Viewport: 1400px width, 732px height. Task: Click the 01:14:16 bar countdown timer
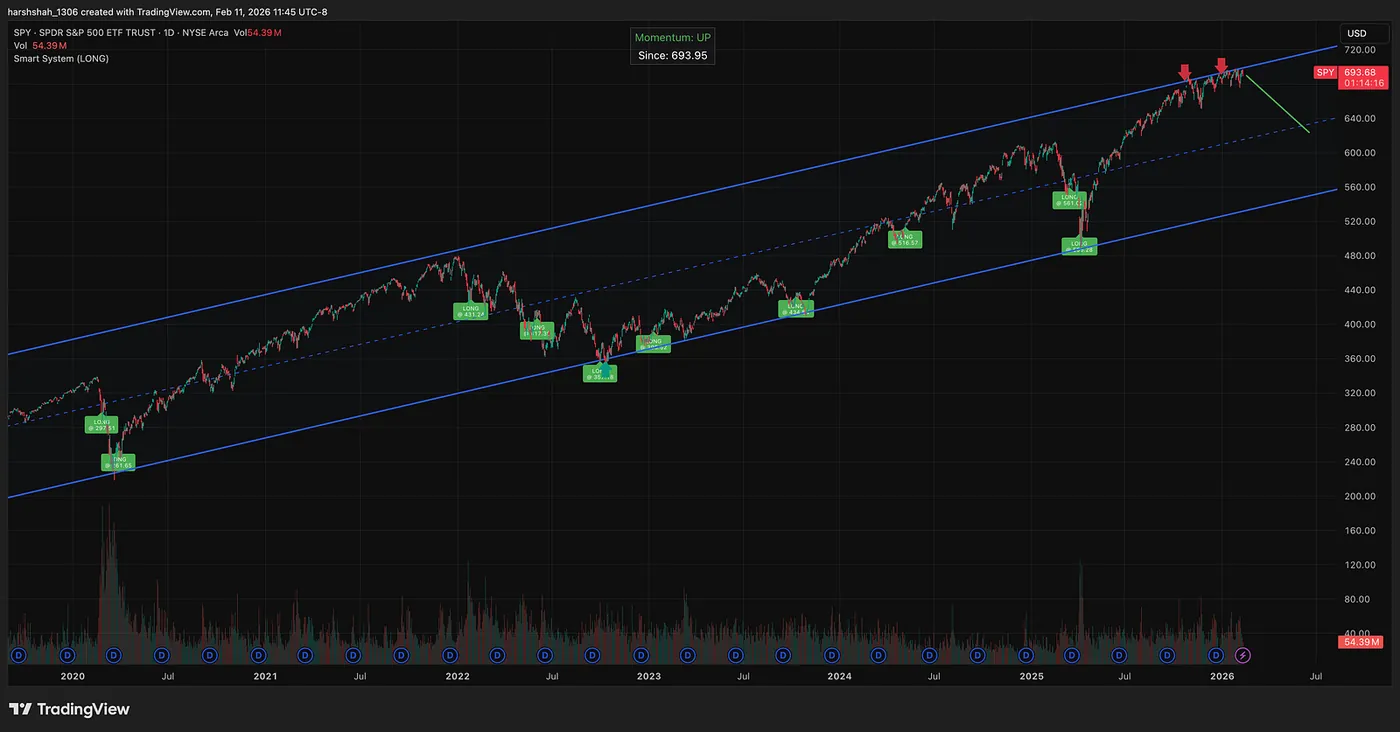[x=1366, y=83]
